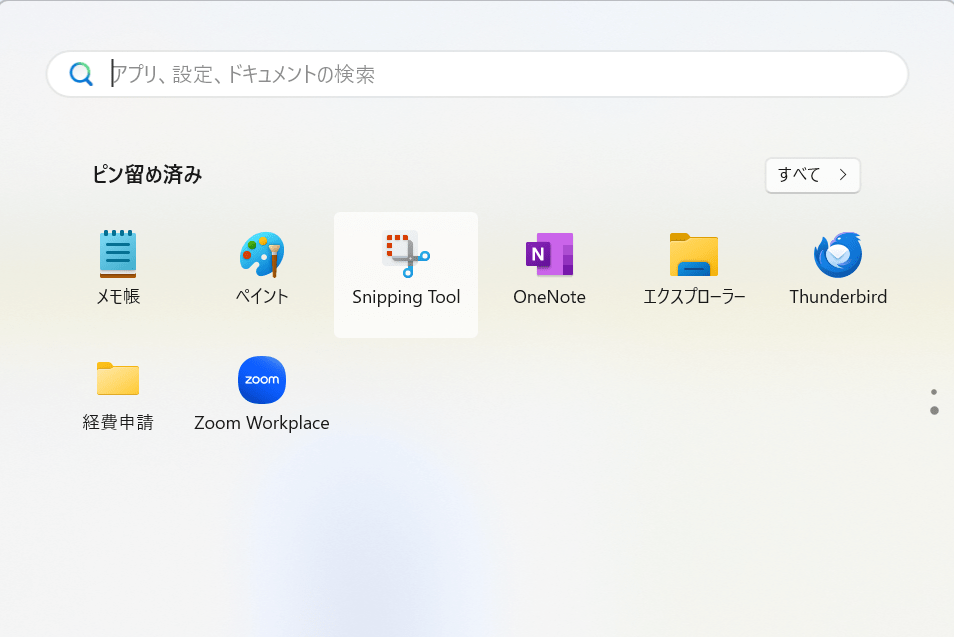Screen dimensions: 954x637
Task: Open エクスプローラー (File Explorer)
Action: click(694, 268)
